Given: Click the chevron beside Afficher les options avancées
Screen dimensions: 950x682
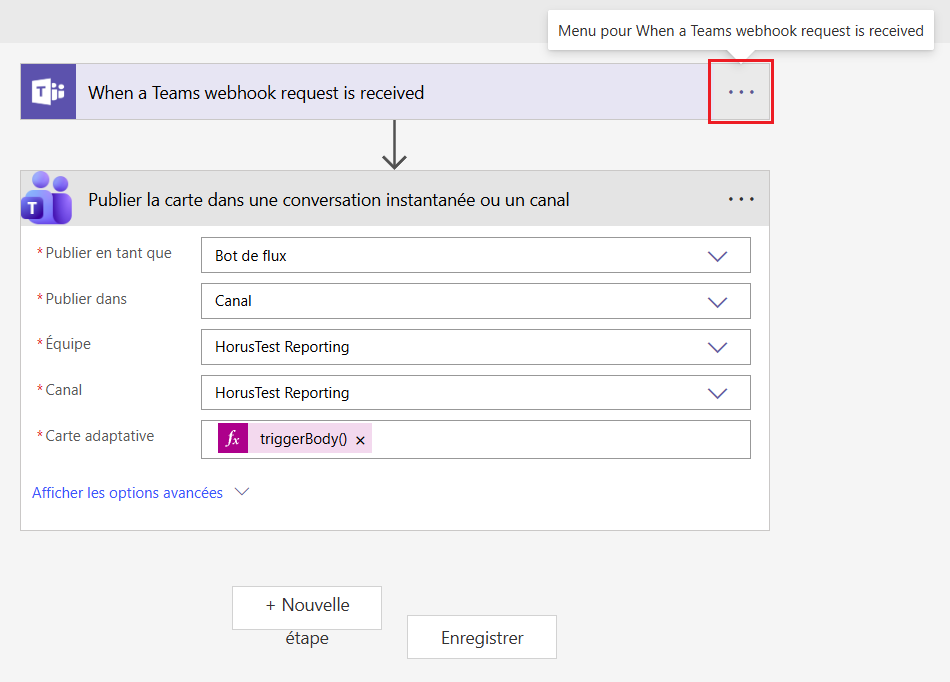Looking at the screenshot, I should [x=241, y=492].
